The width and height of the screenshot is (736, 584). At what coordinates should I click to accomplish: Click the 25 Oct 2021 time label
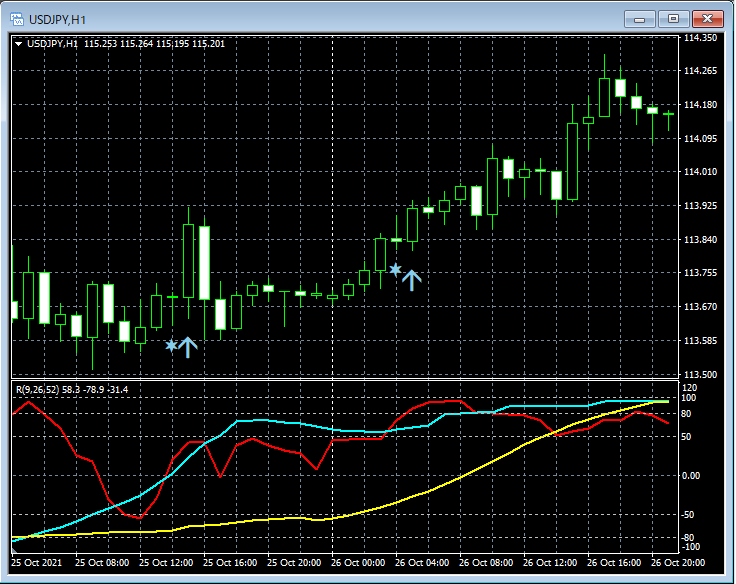click(37, 562)
